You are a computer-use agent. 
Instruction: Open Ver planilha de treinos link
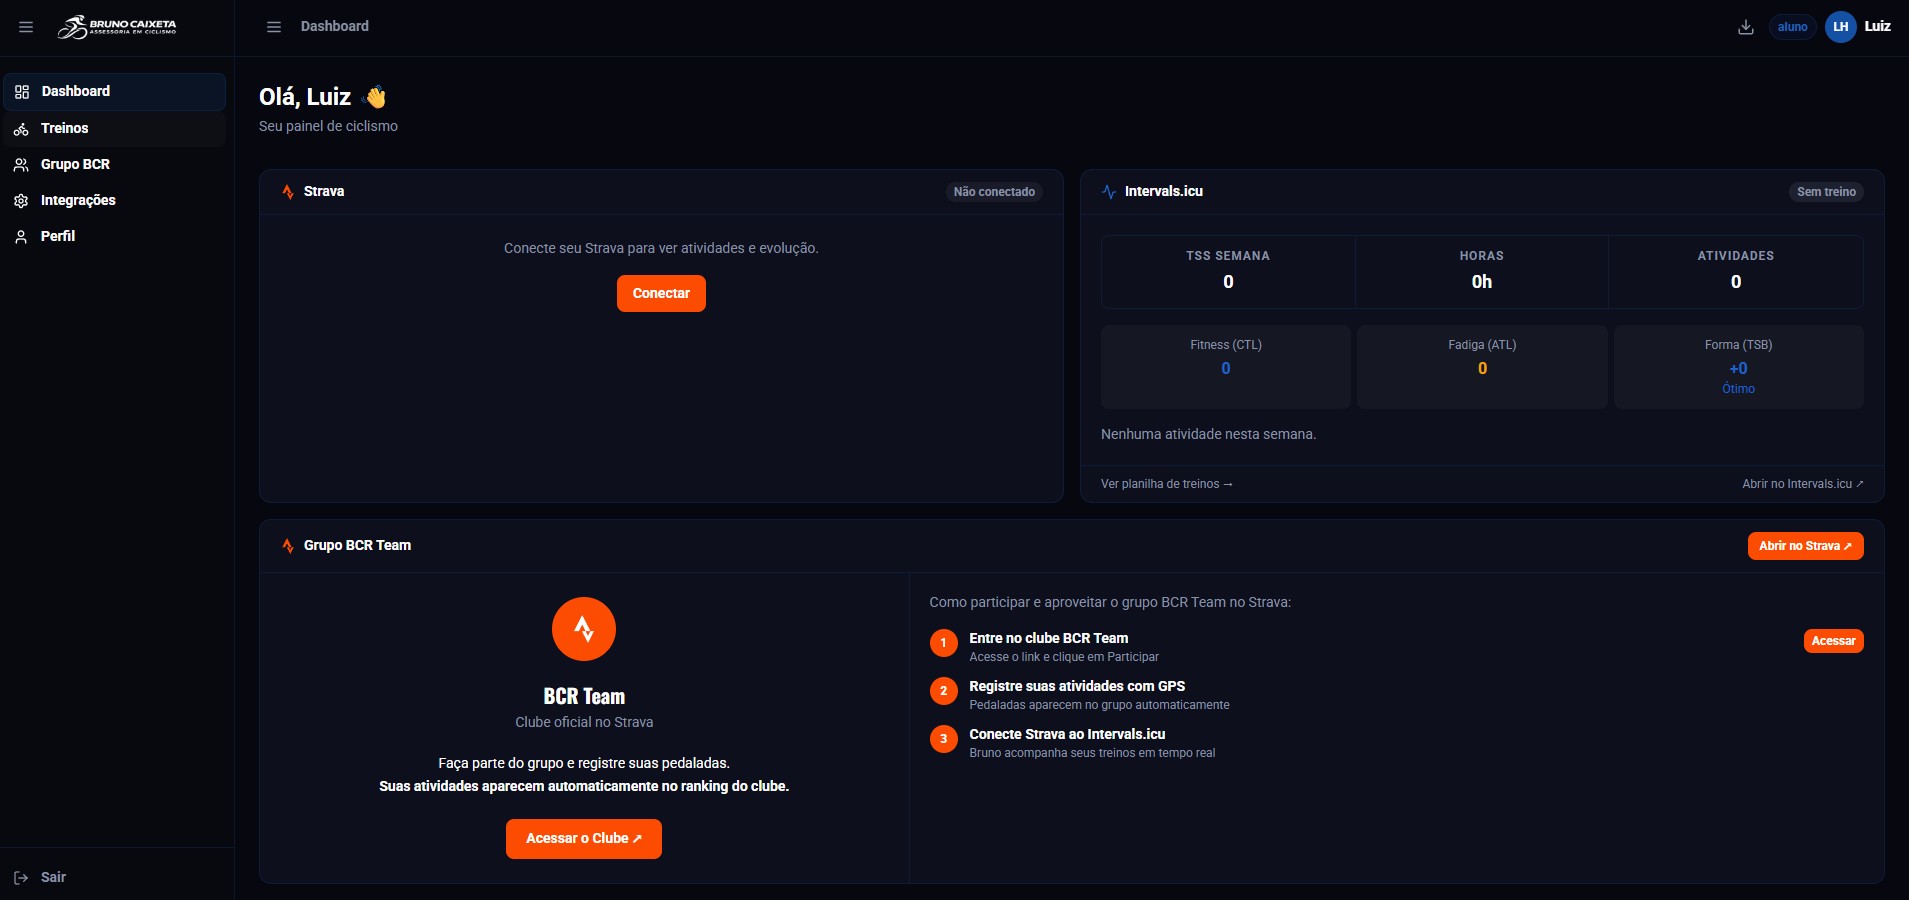[1167, 484]
